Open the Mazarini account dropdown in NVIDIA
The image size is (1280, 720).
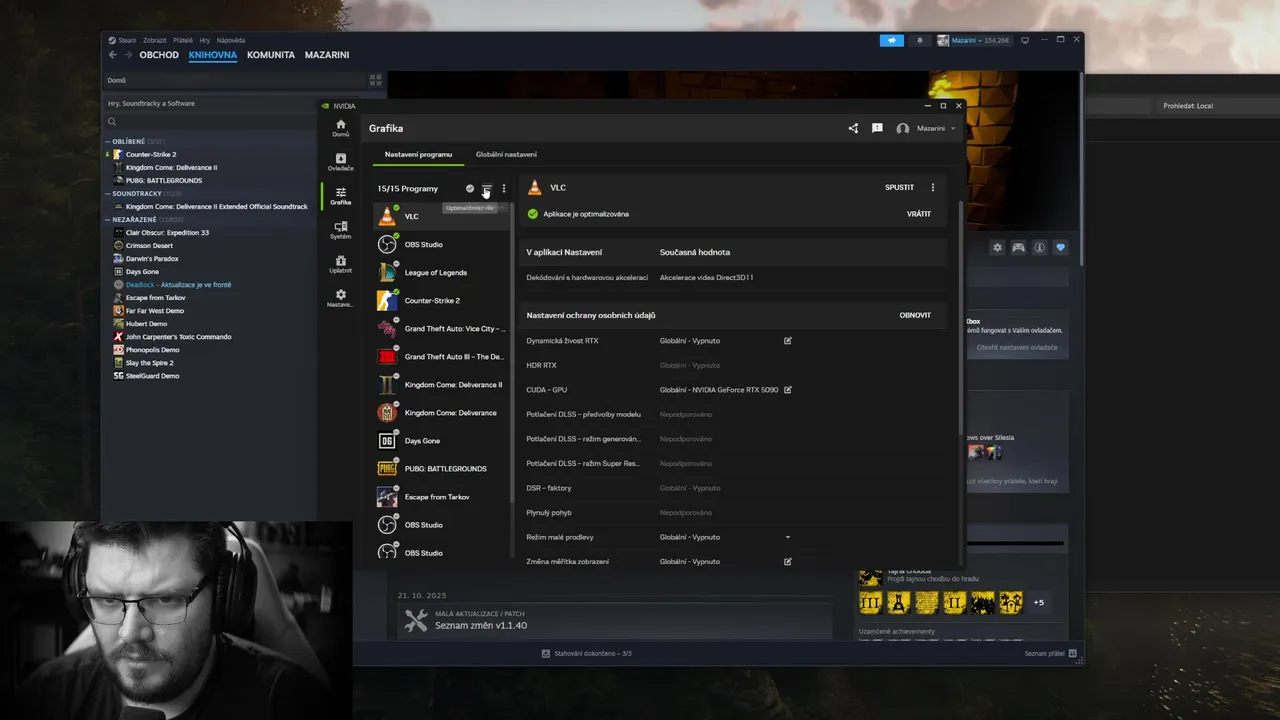pyautogui.click(x=927, y=128)
